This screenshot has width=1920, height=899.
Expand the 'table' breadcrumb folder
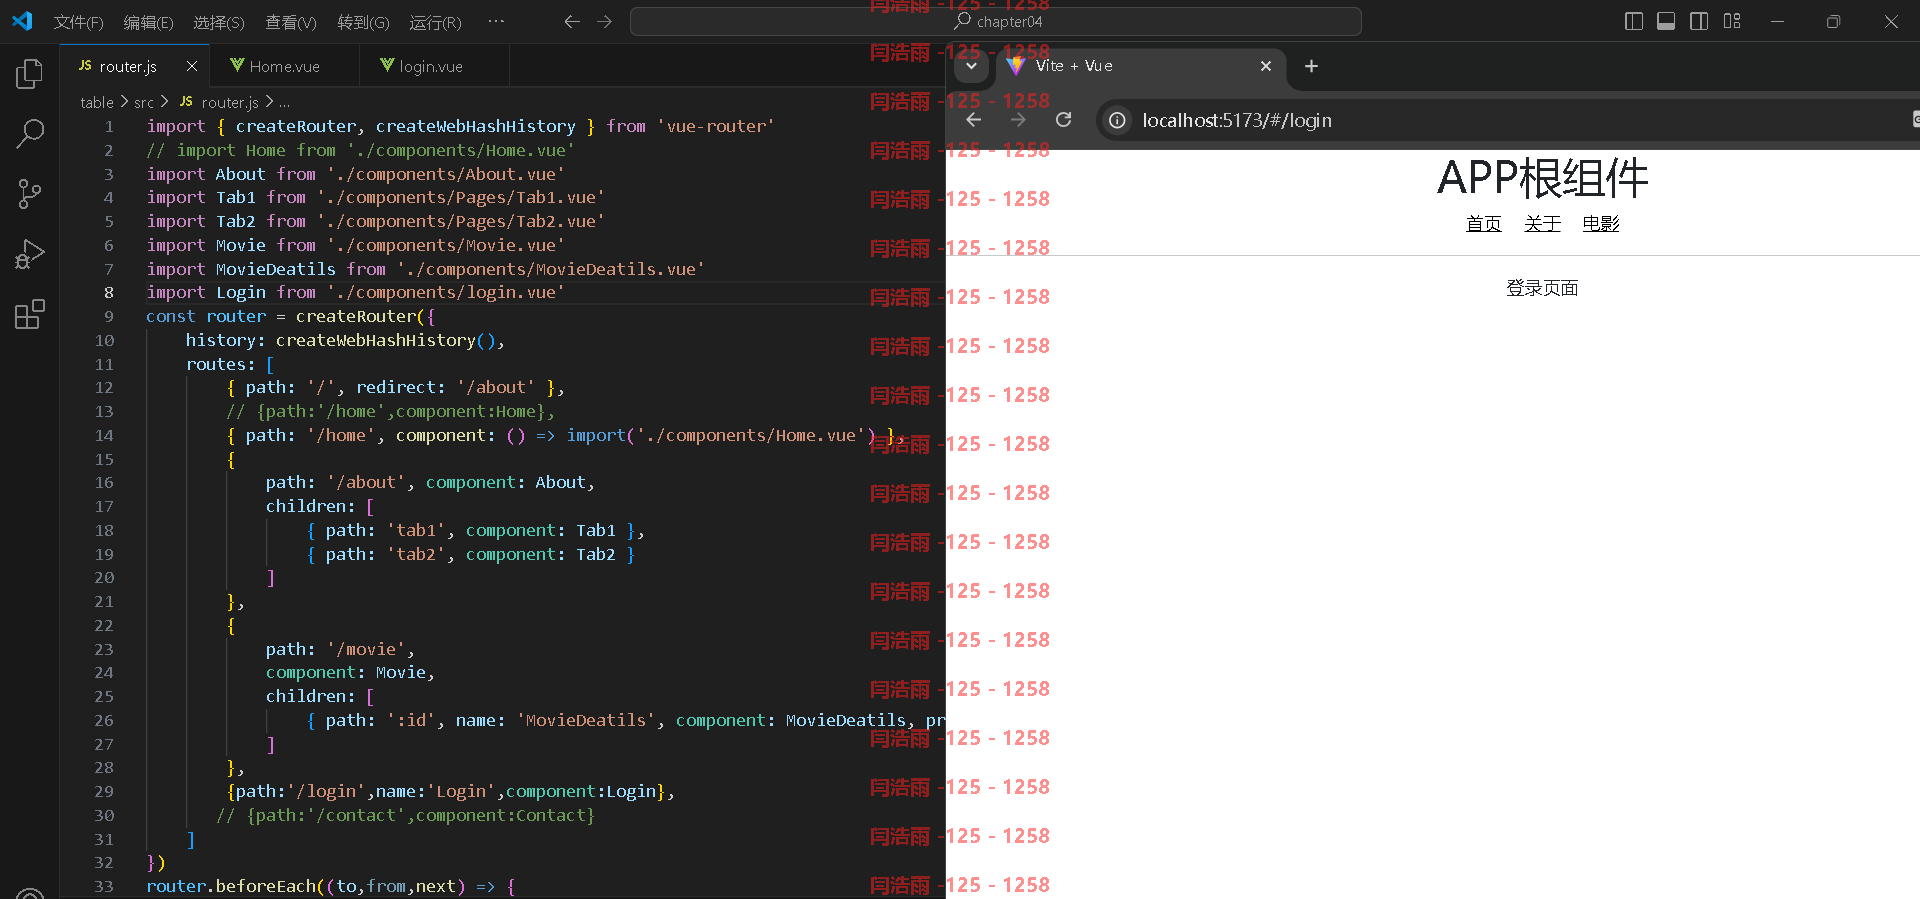pyautogui.click(x=97, y=102)
